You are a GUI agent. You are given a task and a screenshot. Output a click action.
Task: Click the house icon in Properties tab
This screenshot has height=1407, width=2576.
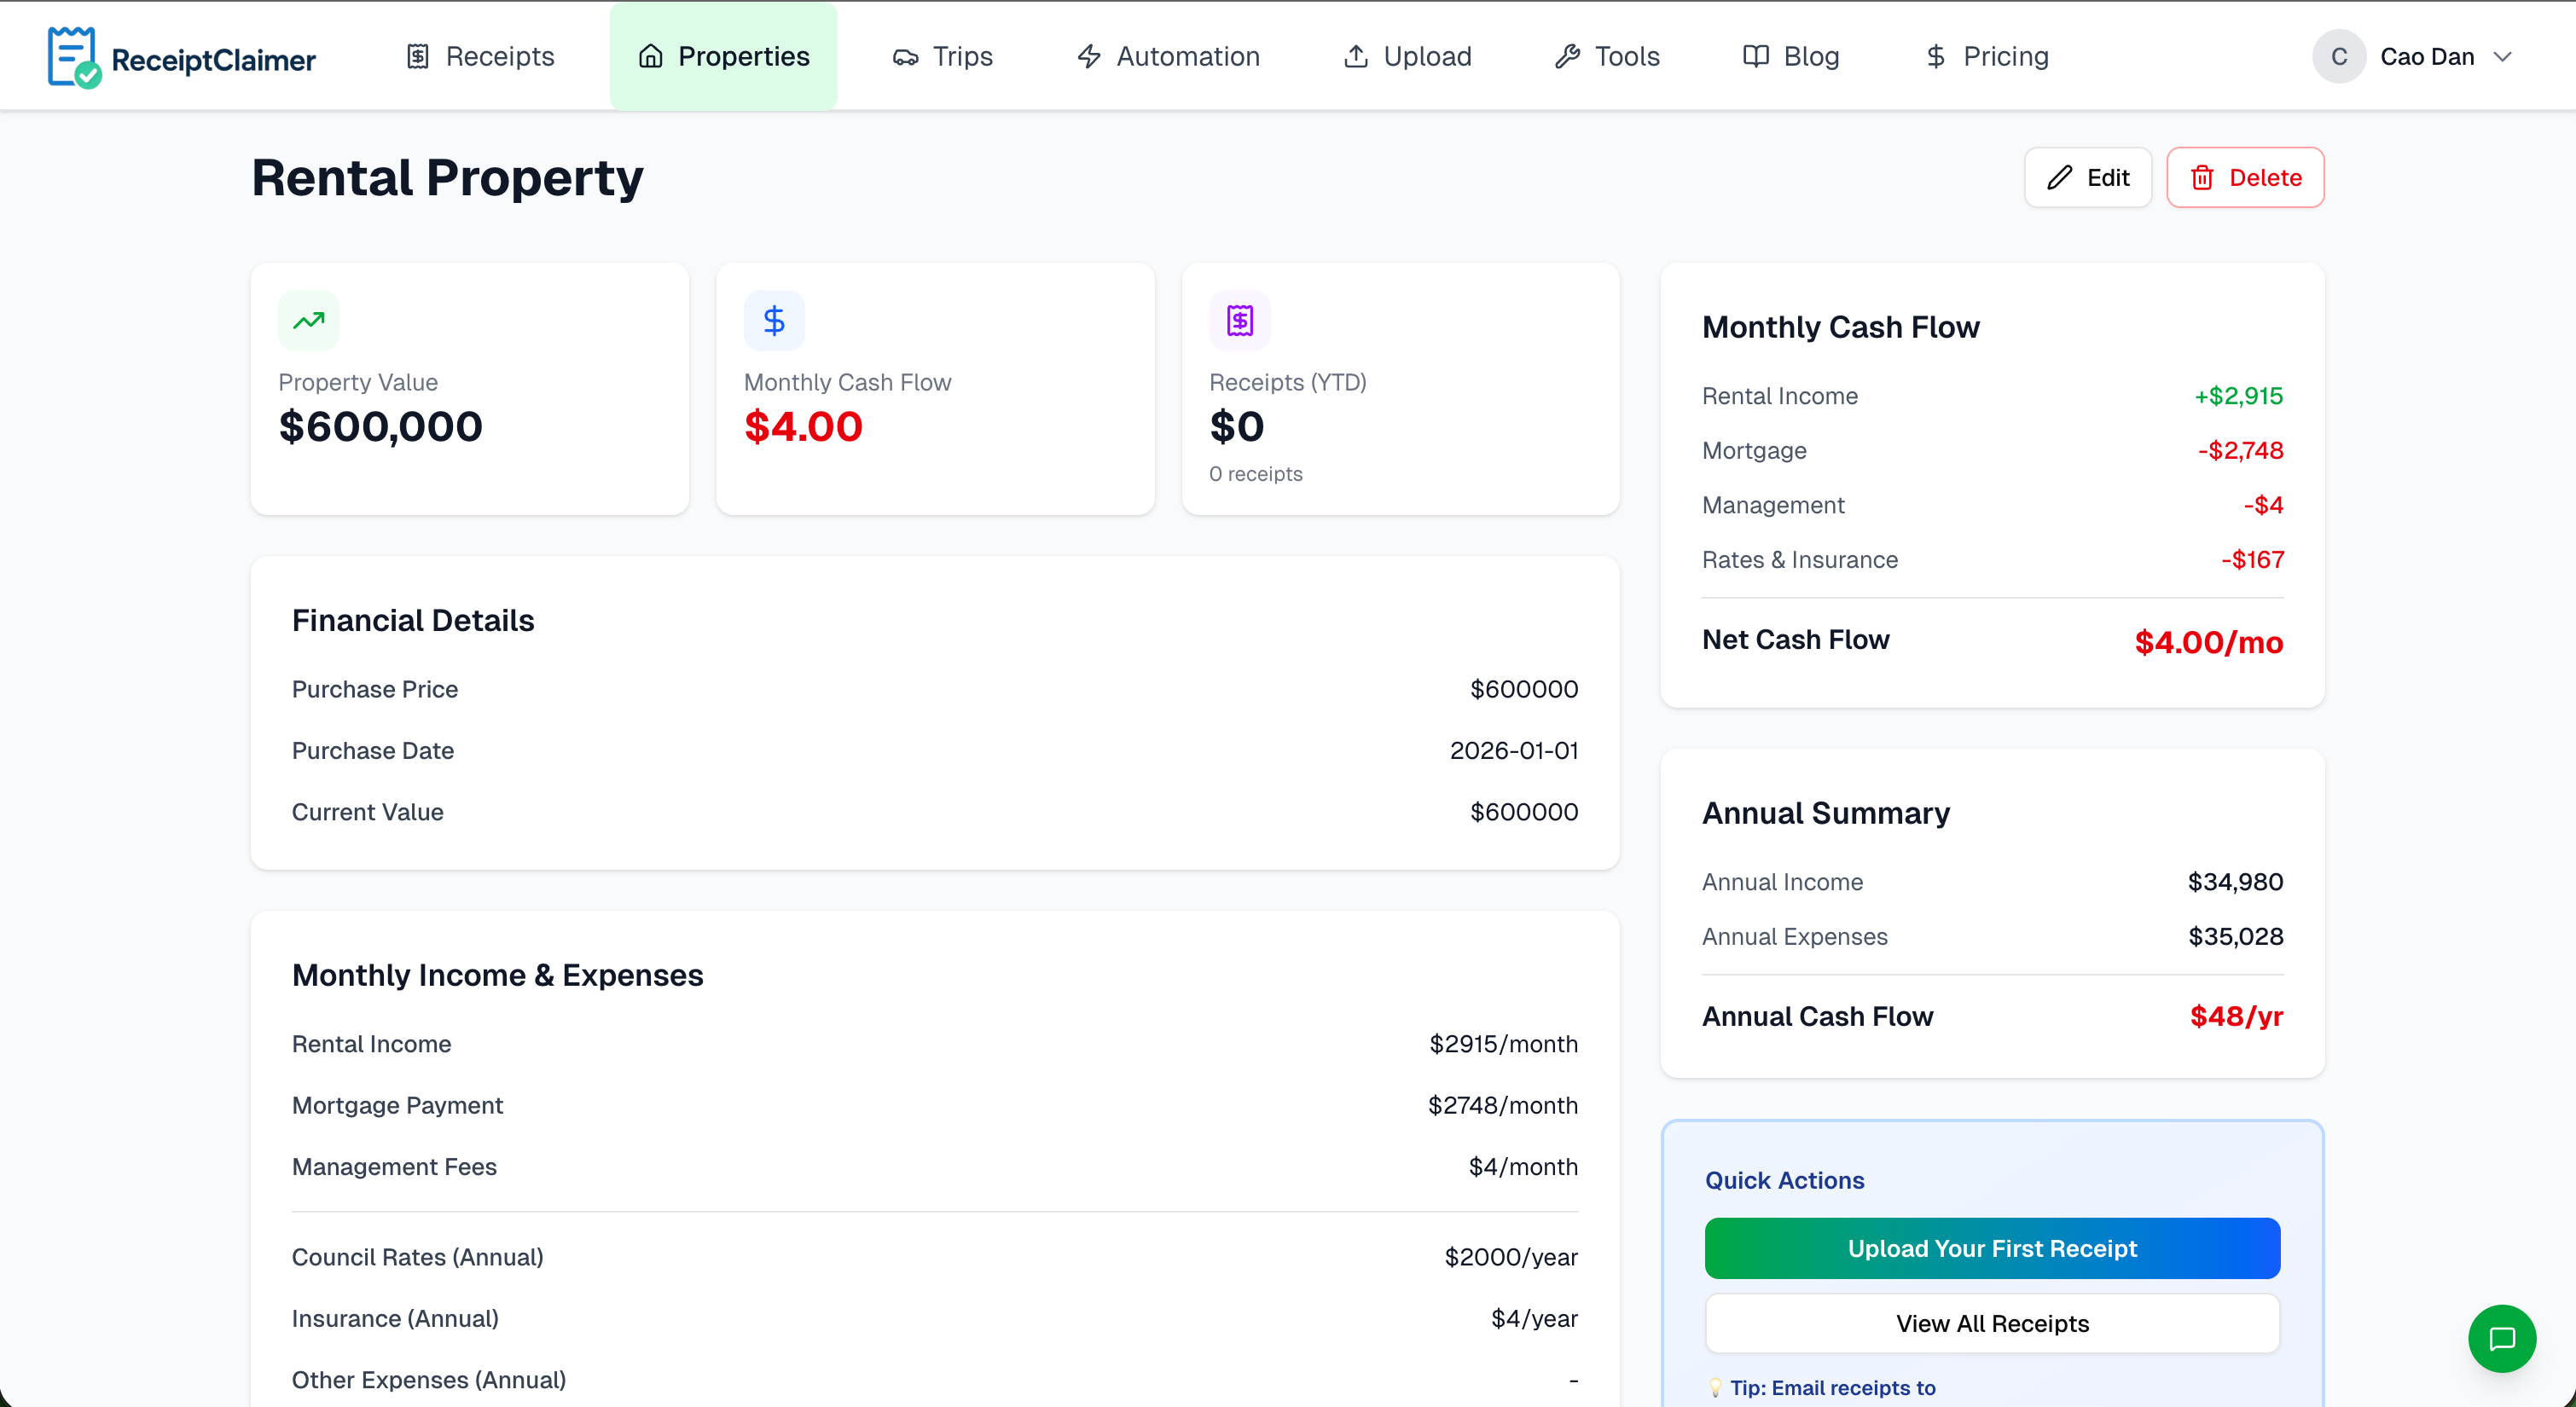pyautogui.click(x=651, y=57)
